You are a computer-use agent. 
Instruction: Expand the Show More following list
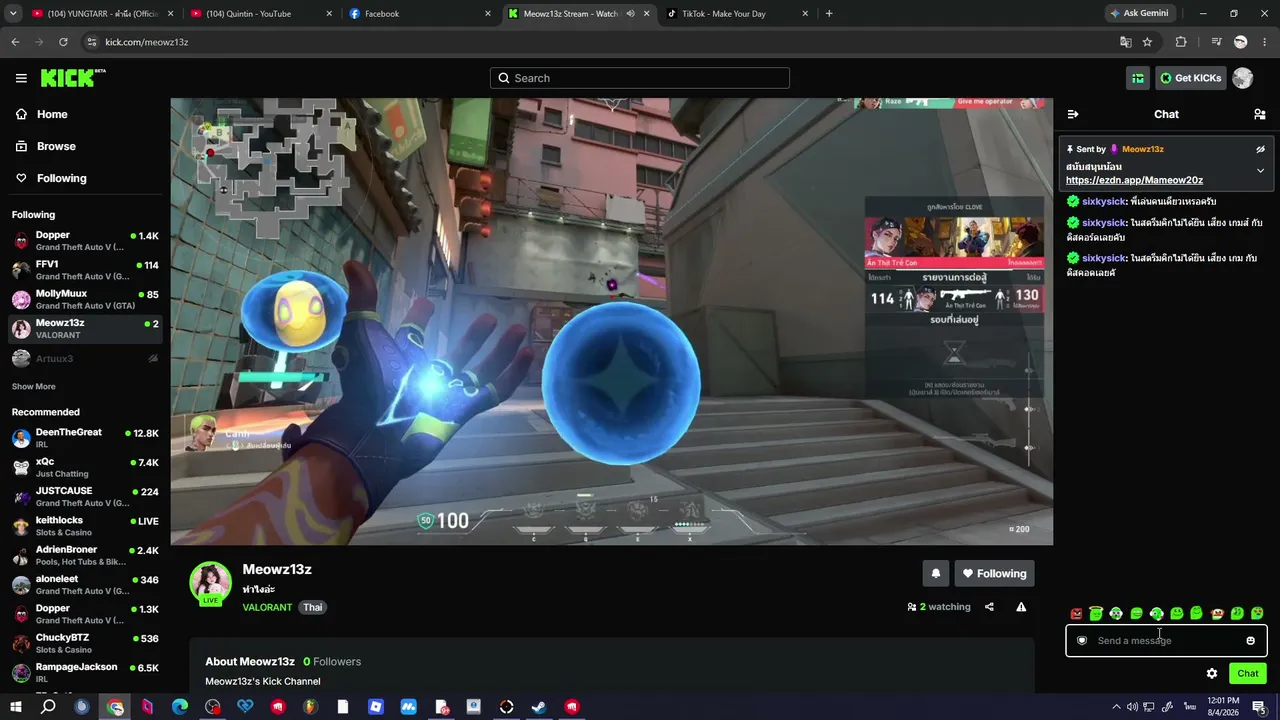coord(34,386)
